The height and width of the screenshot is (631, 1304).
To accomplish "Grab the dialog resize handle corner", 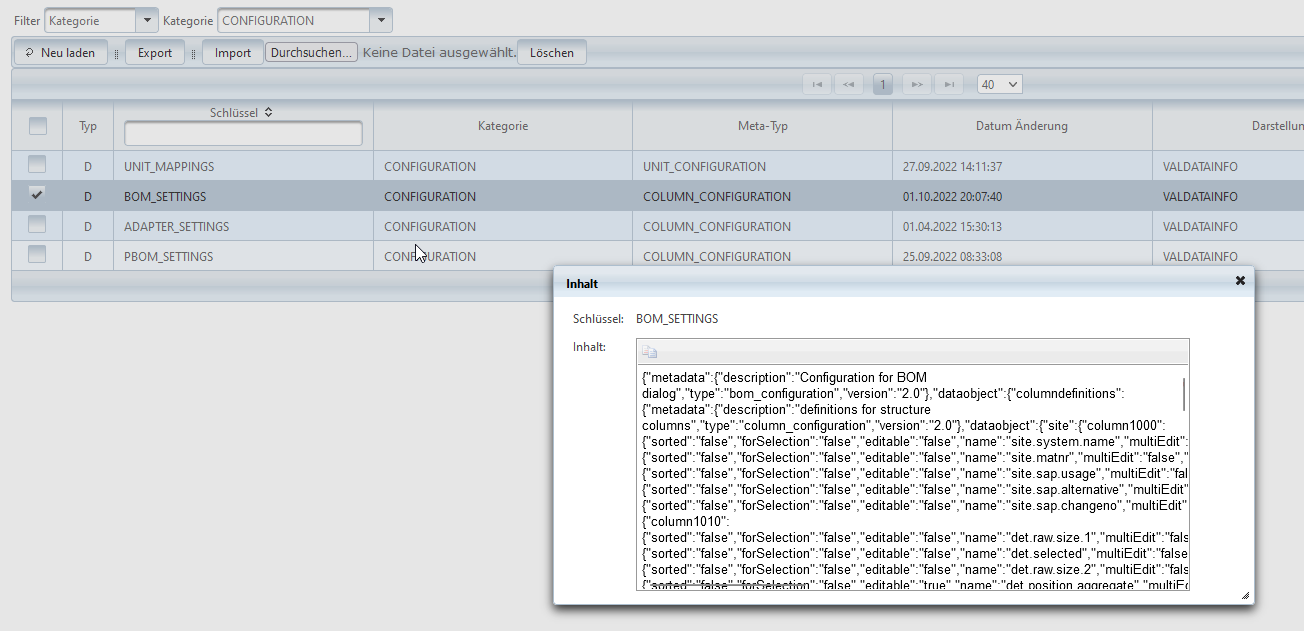I will tap(1245, 595).
